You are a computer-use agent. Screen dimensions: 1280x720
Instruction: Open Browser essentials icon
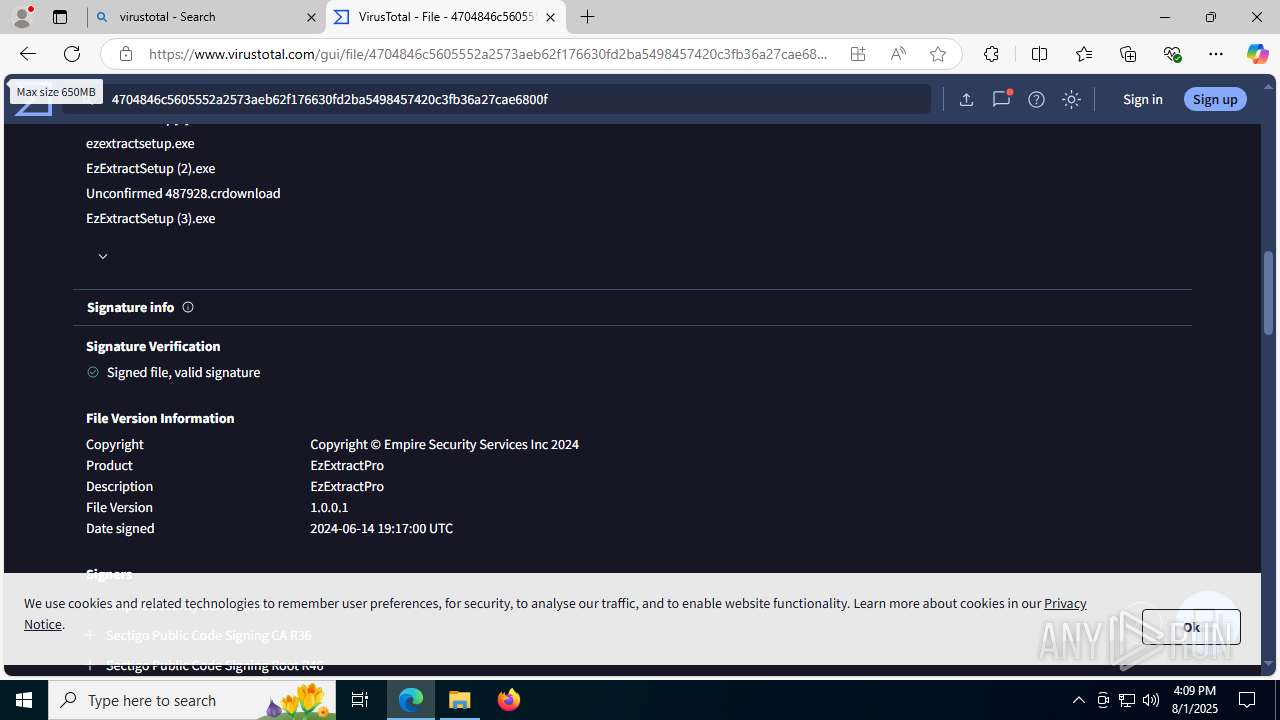pos(1172,54)
